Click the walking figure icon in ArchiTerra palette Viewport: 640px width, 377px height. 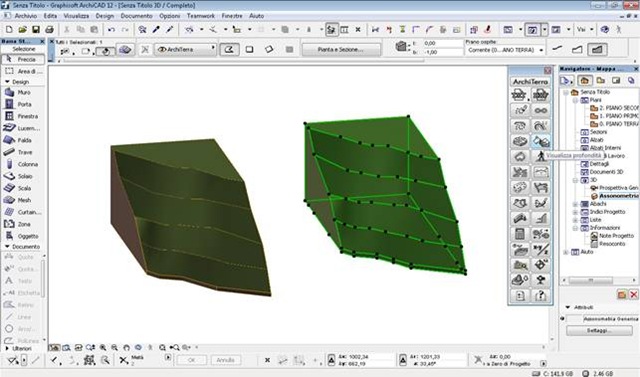click(541, 156)
